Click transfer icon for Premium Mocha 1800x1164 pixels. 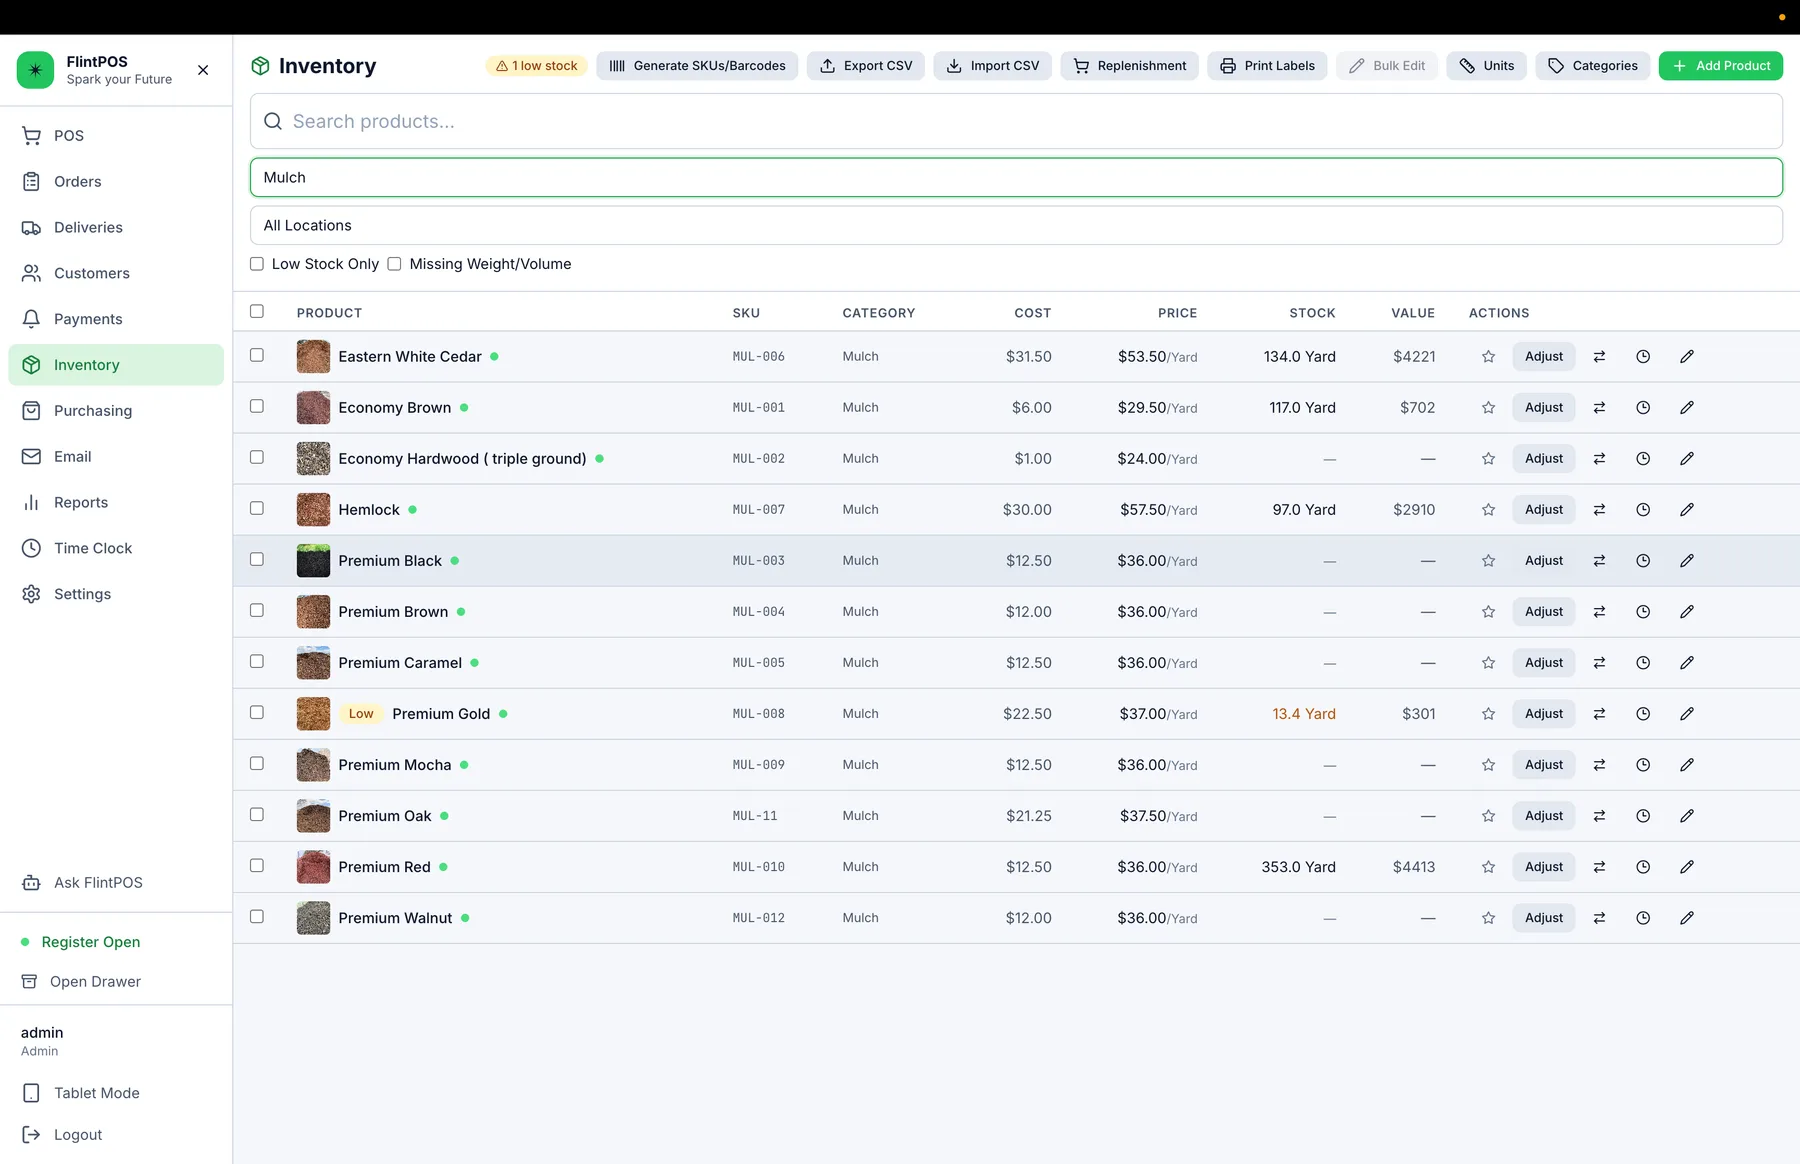tap(1599, 765)
